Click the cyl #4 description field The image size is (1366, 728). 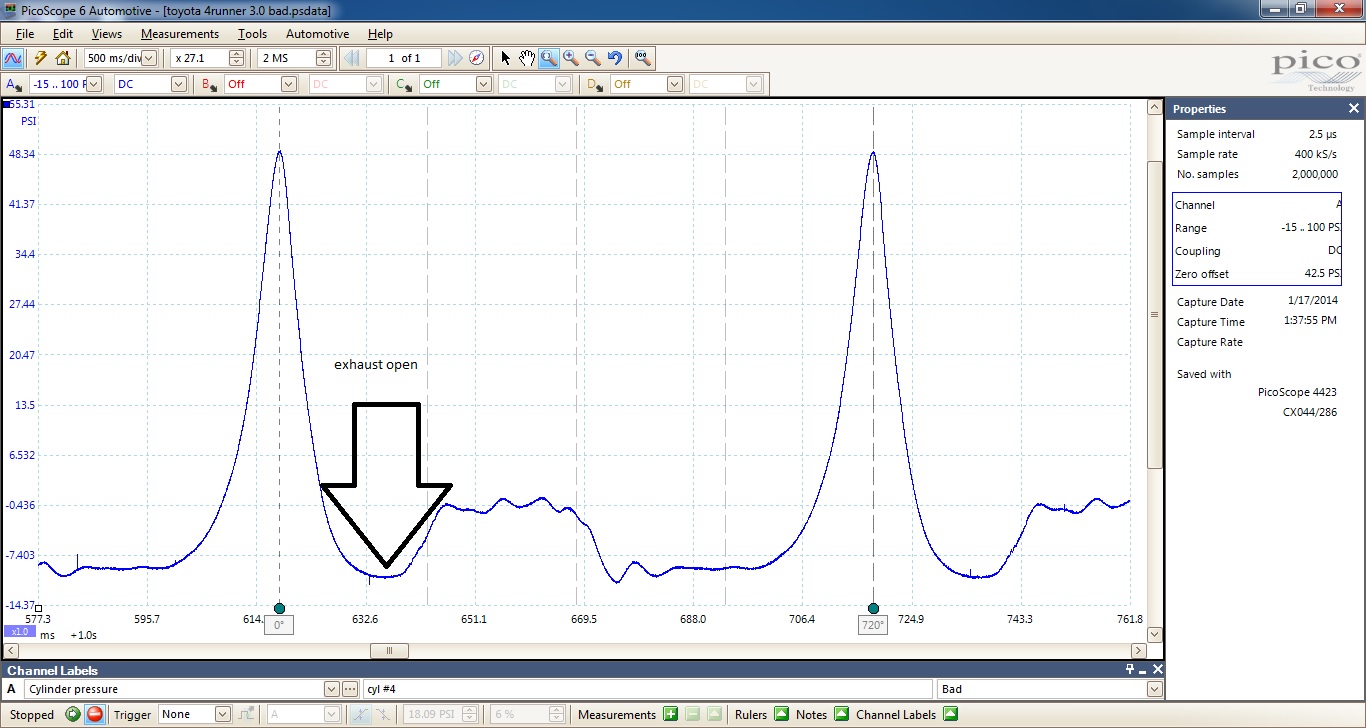pos(647,689)
